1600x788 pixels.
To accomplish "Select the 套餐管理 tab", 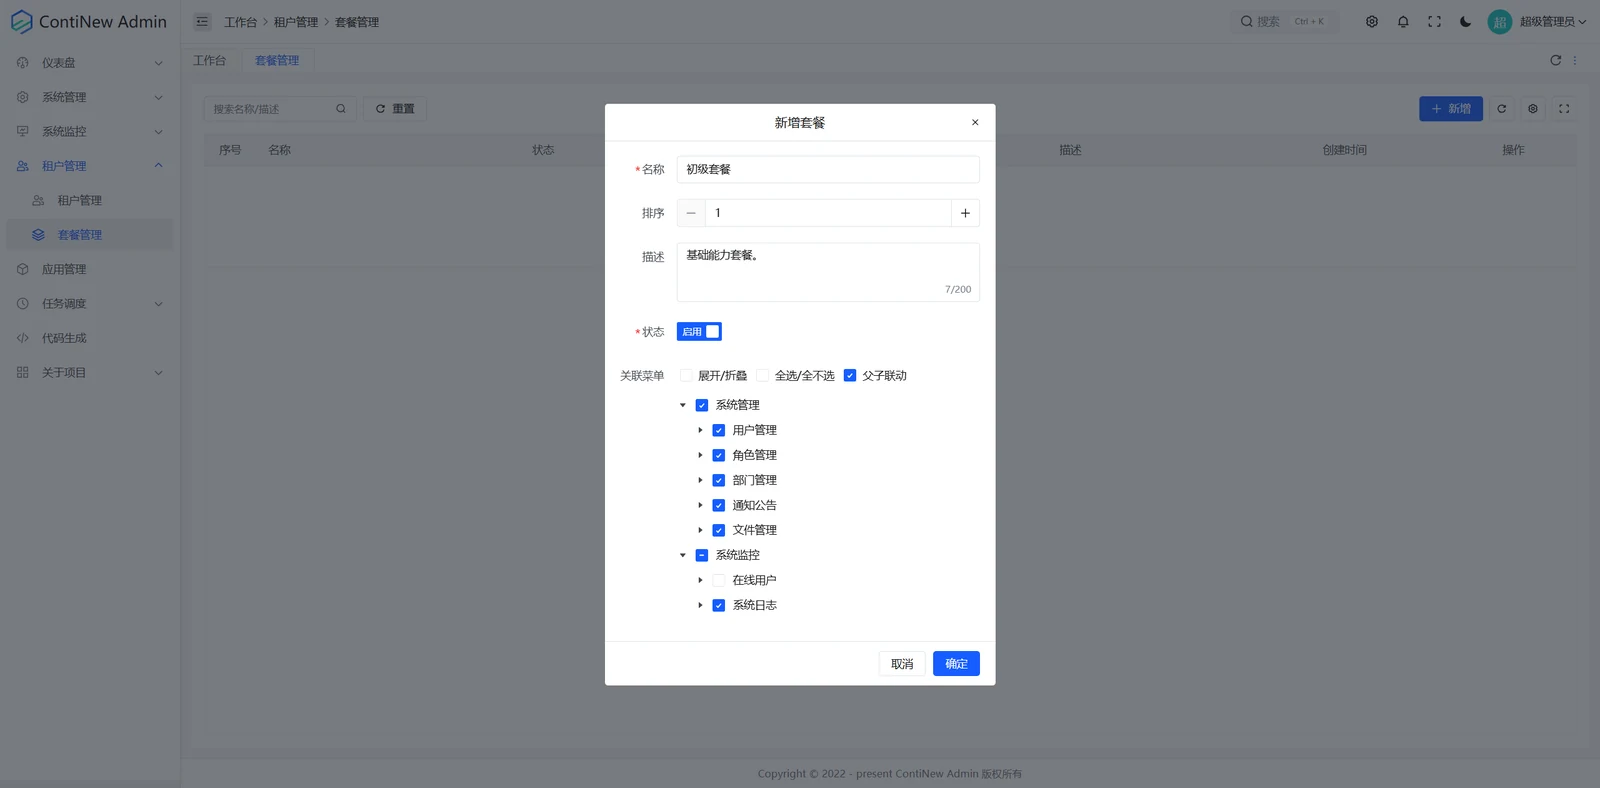I will [277, 60].
